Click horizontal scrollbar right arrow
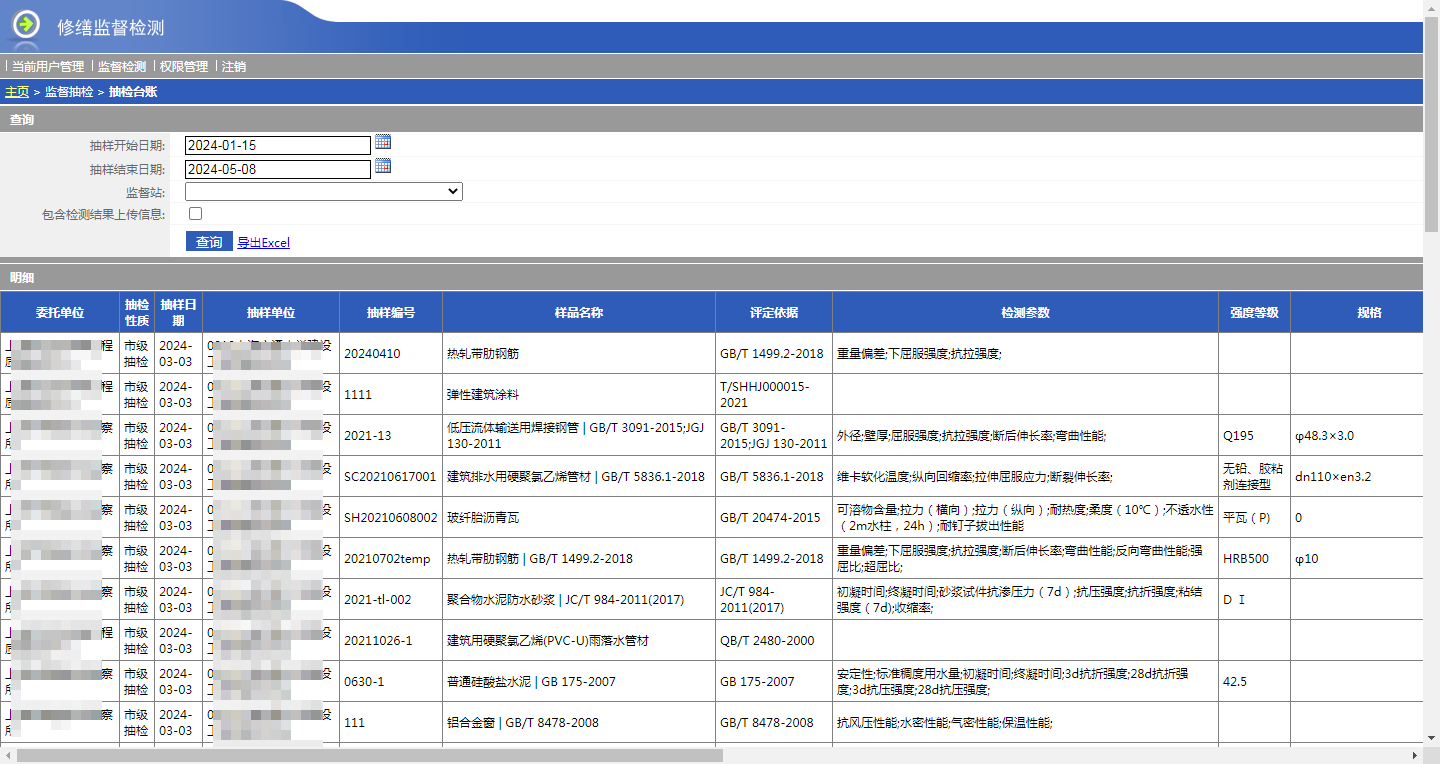The height and width of the screenshot is (764, 1440). pos(1414,756)
